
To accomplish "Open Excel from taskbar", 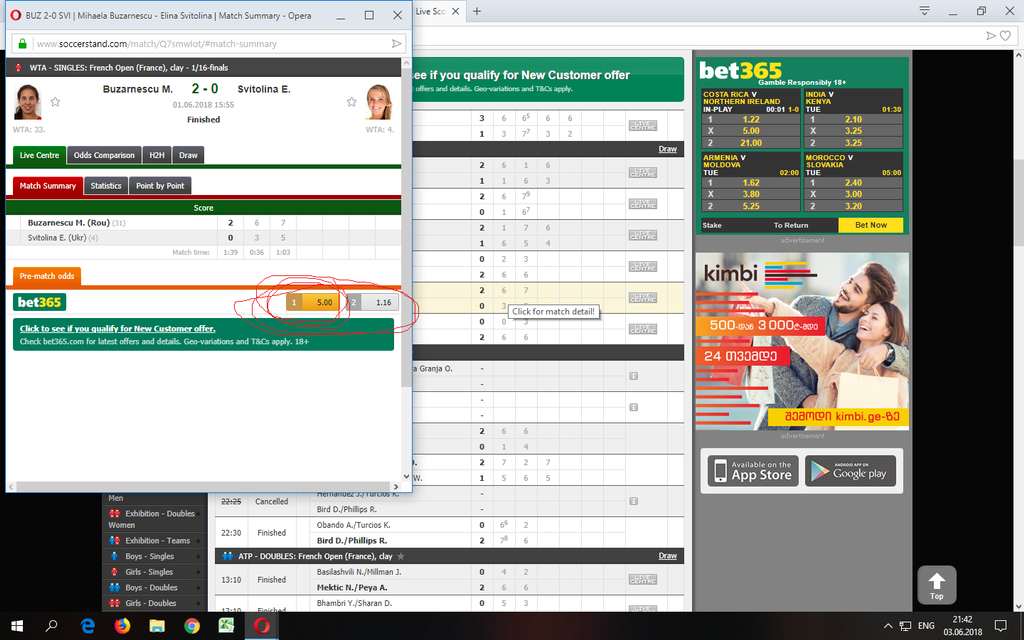I will click(x=226, y=626).
